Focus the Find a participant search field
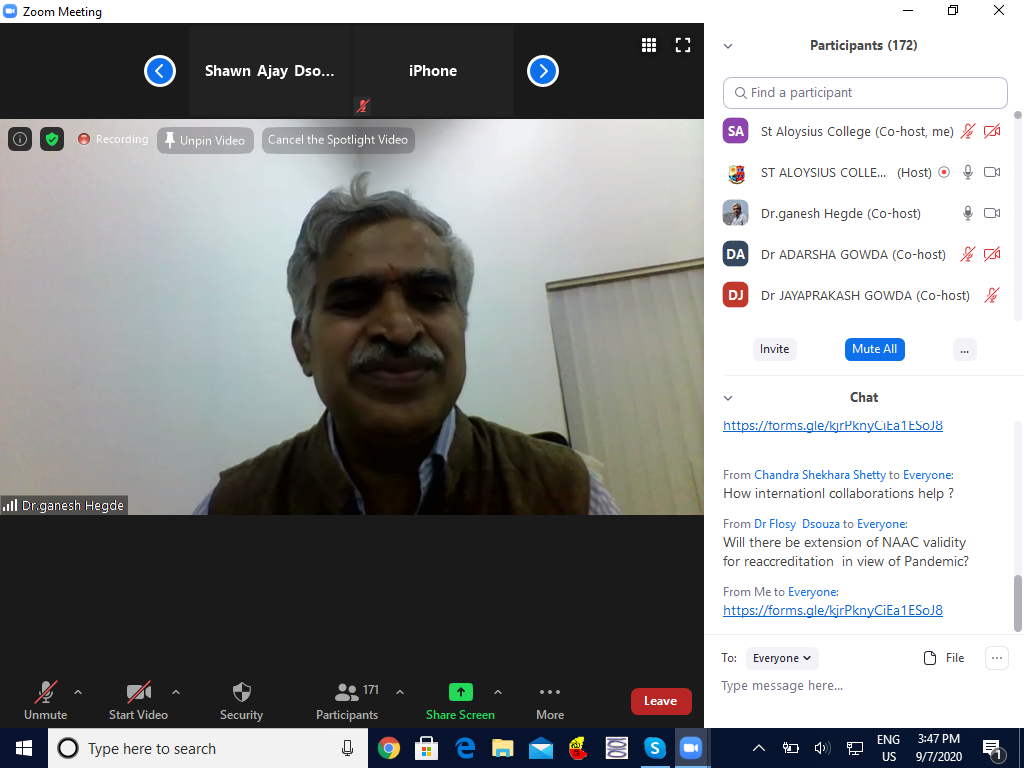 pyautogui.click(x=865, y=93)
